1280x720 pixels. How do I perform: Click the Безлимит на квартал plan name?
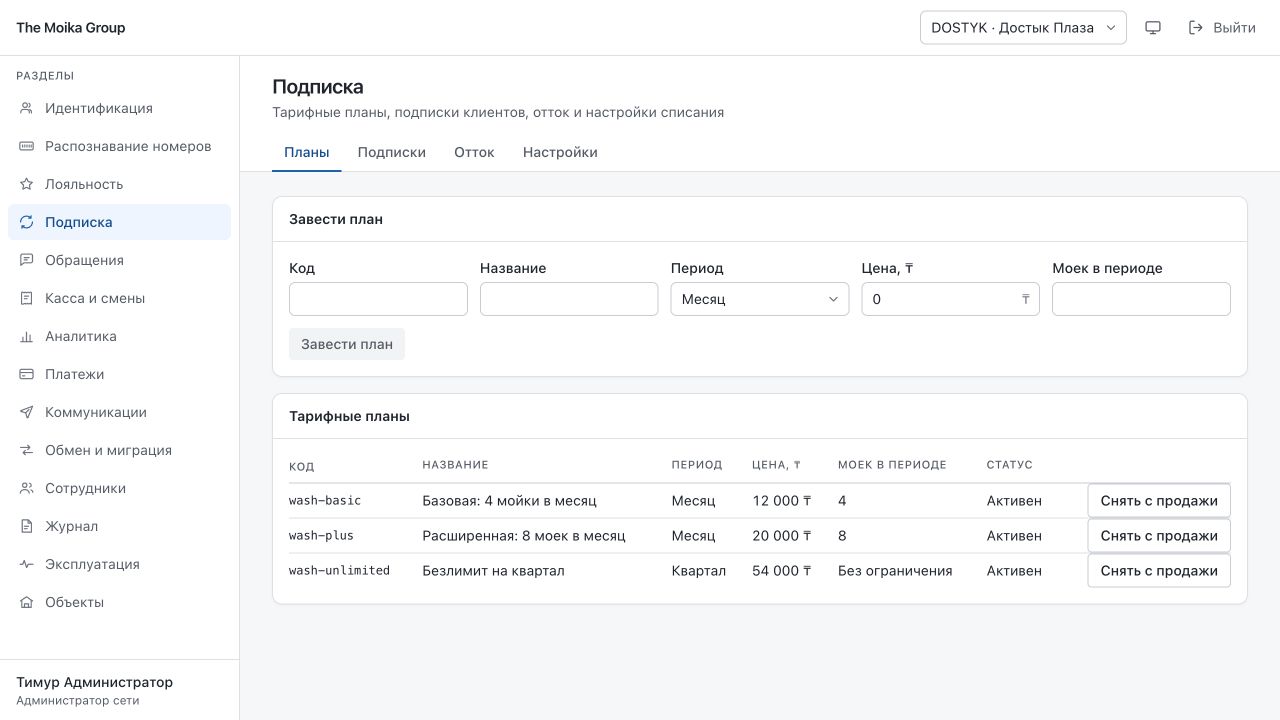click(x=493, y=571)
